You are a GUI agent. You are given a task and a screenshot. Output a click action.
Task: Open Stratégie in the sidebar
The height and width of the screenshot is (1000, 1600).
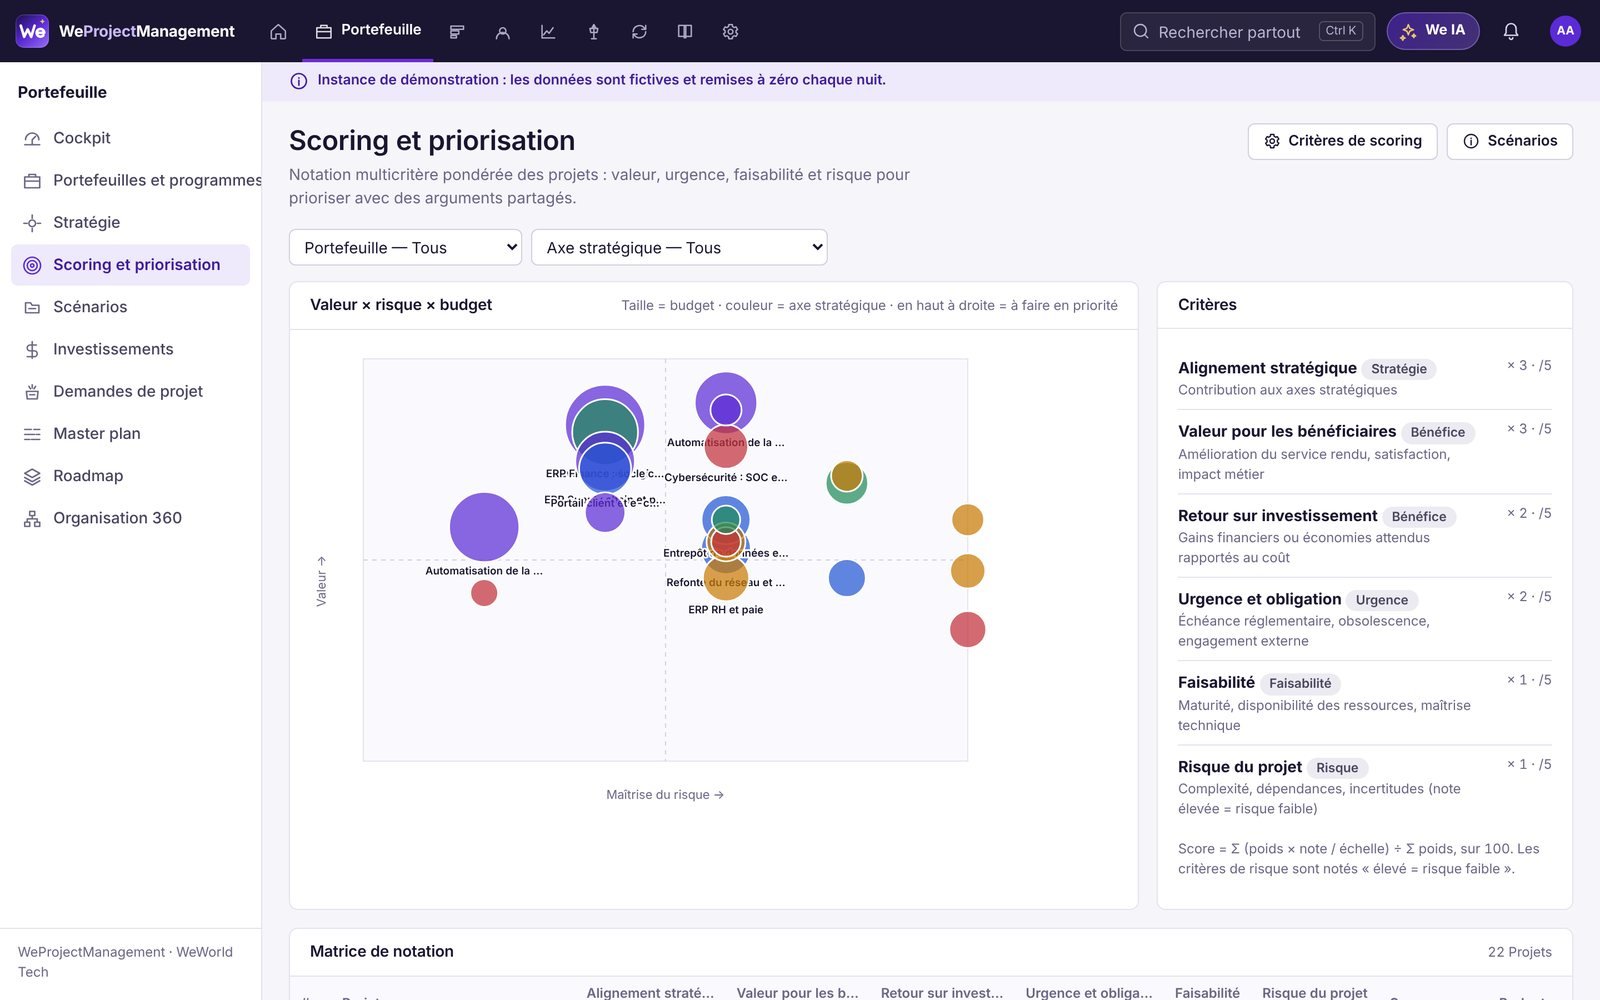(130, 222)
